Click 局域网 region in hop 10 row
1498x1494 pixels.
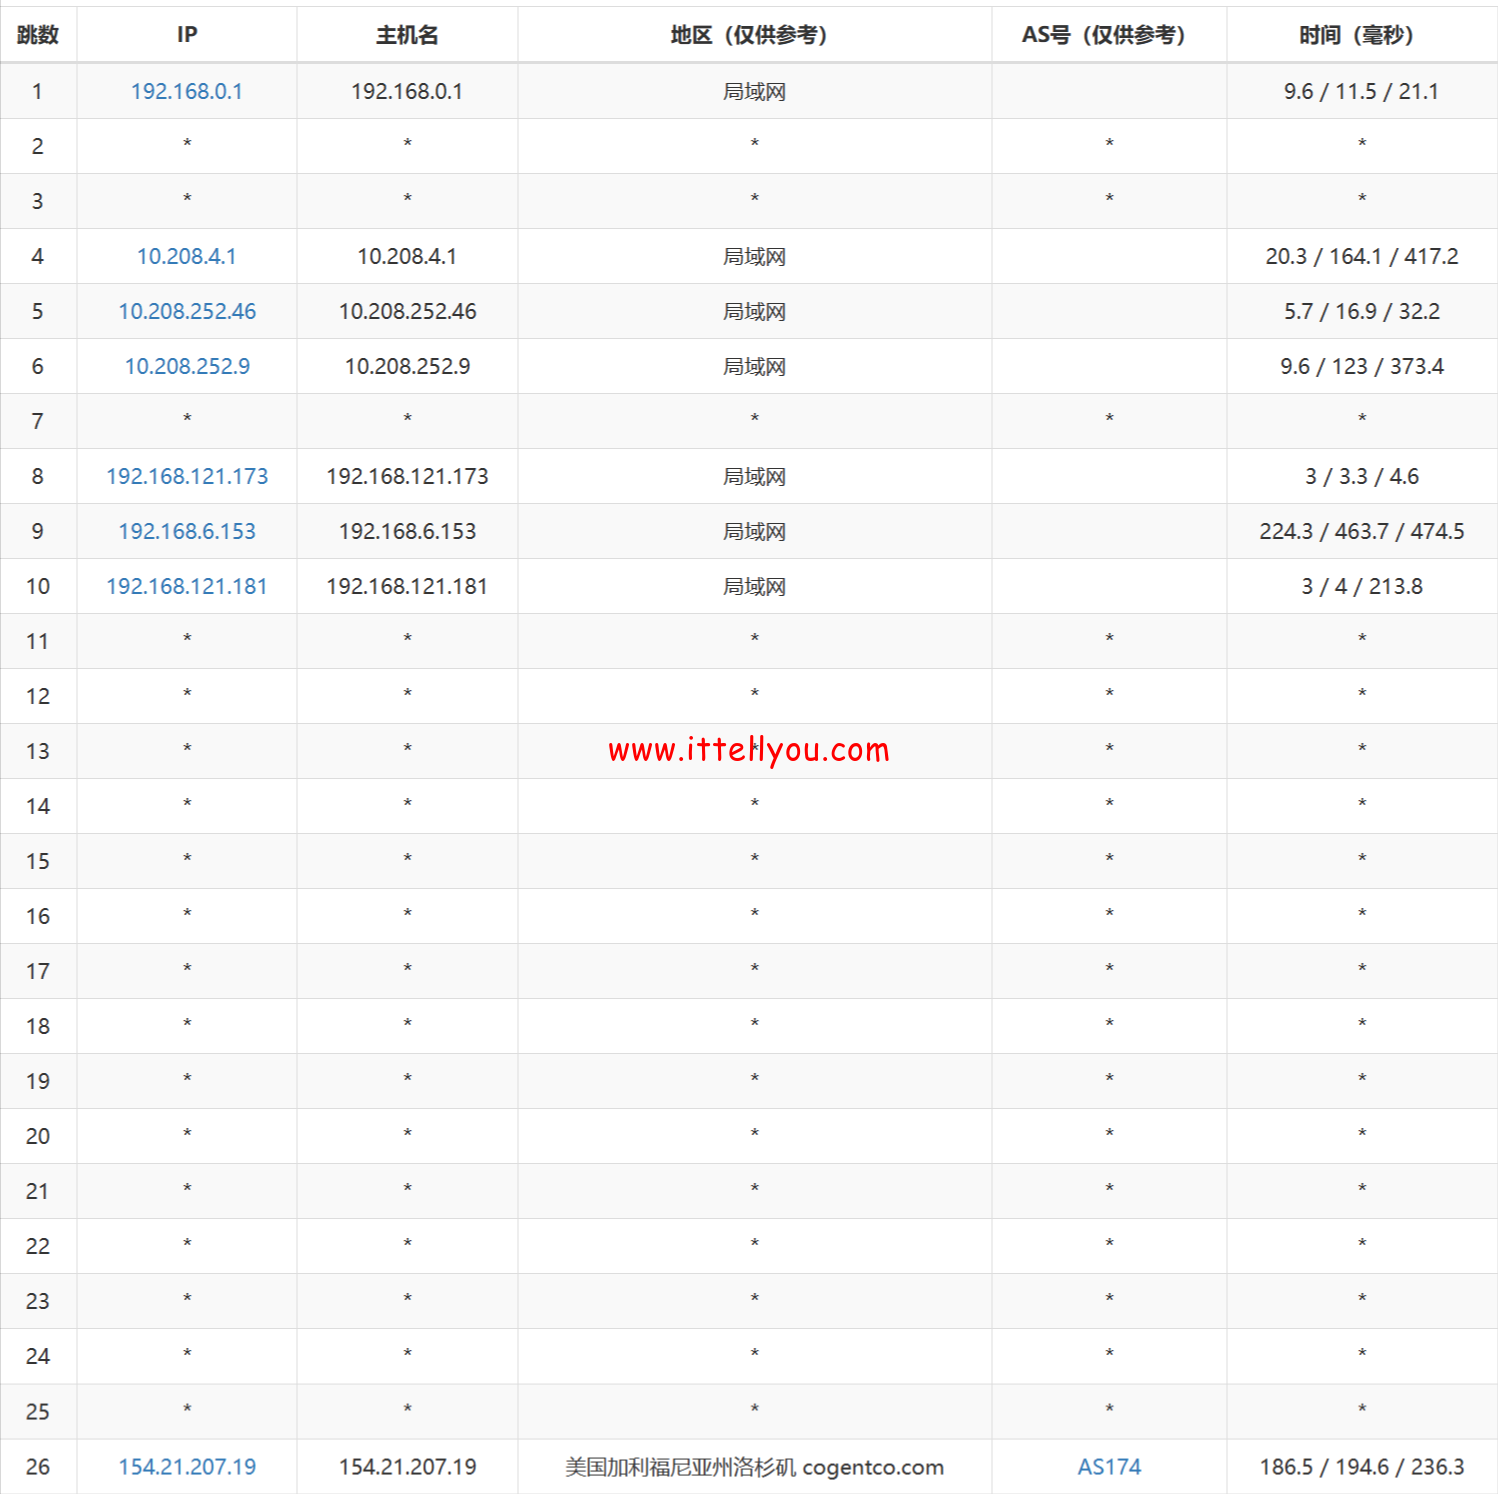[755, 586]
